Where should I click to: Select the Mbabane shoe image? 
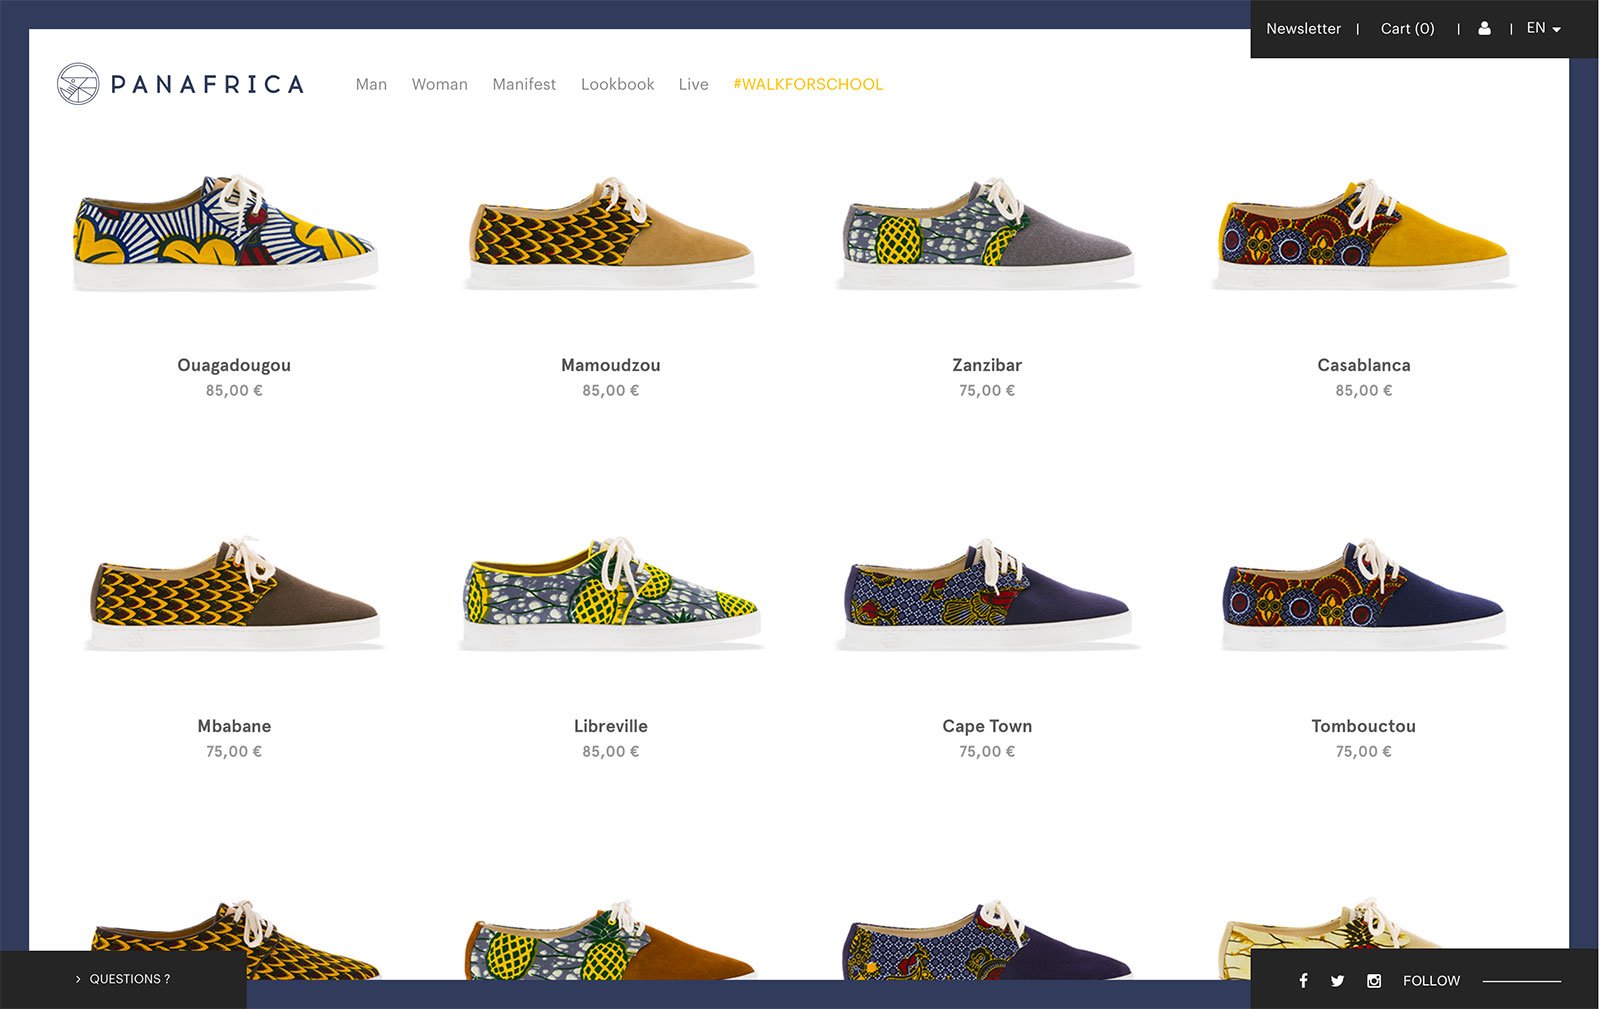click(234, 595)
